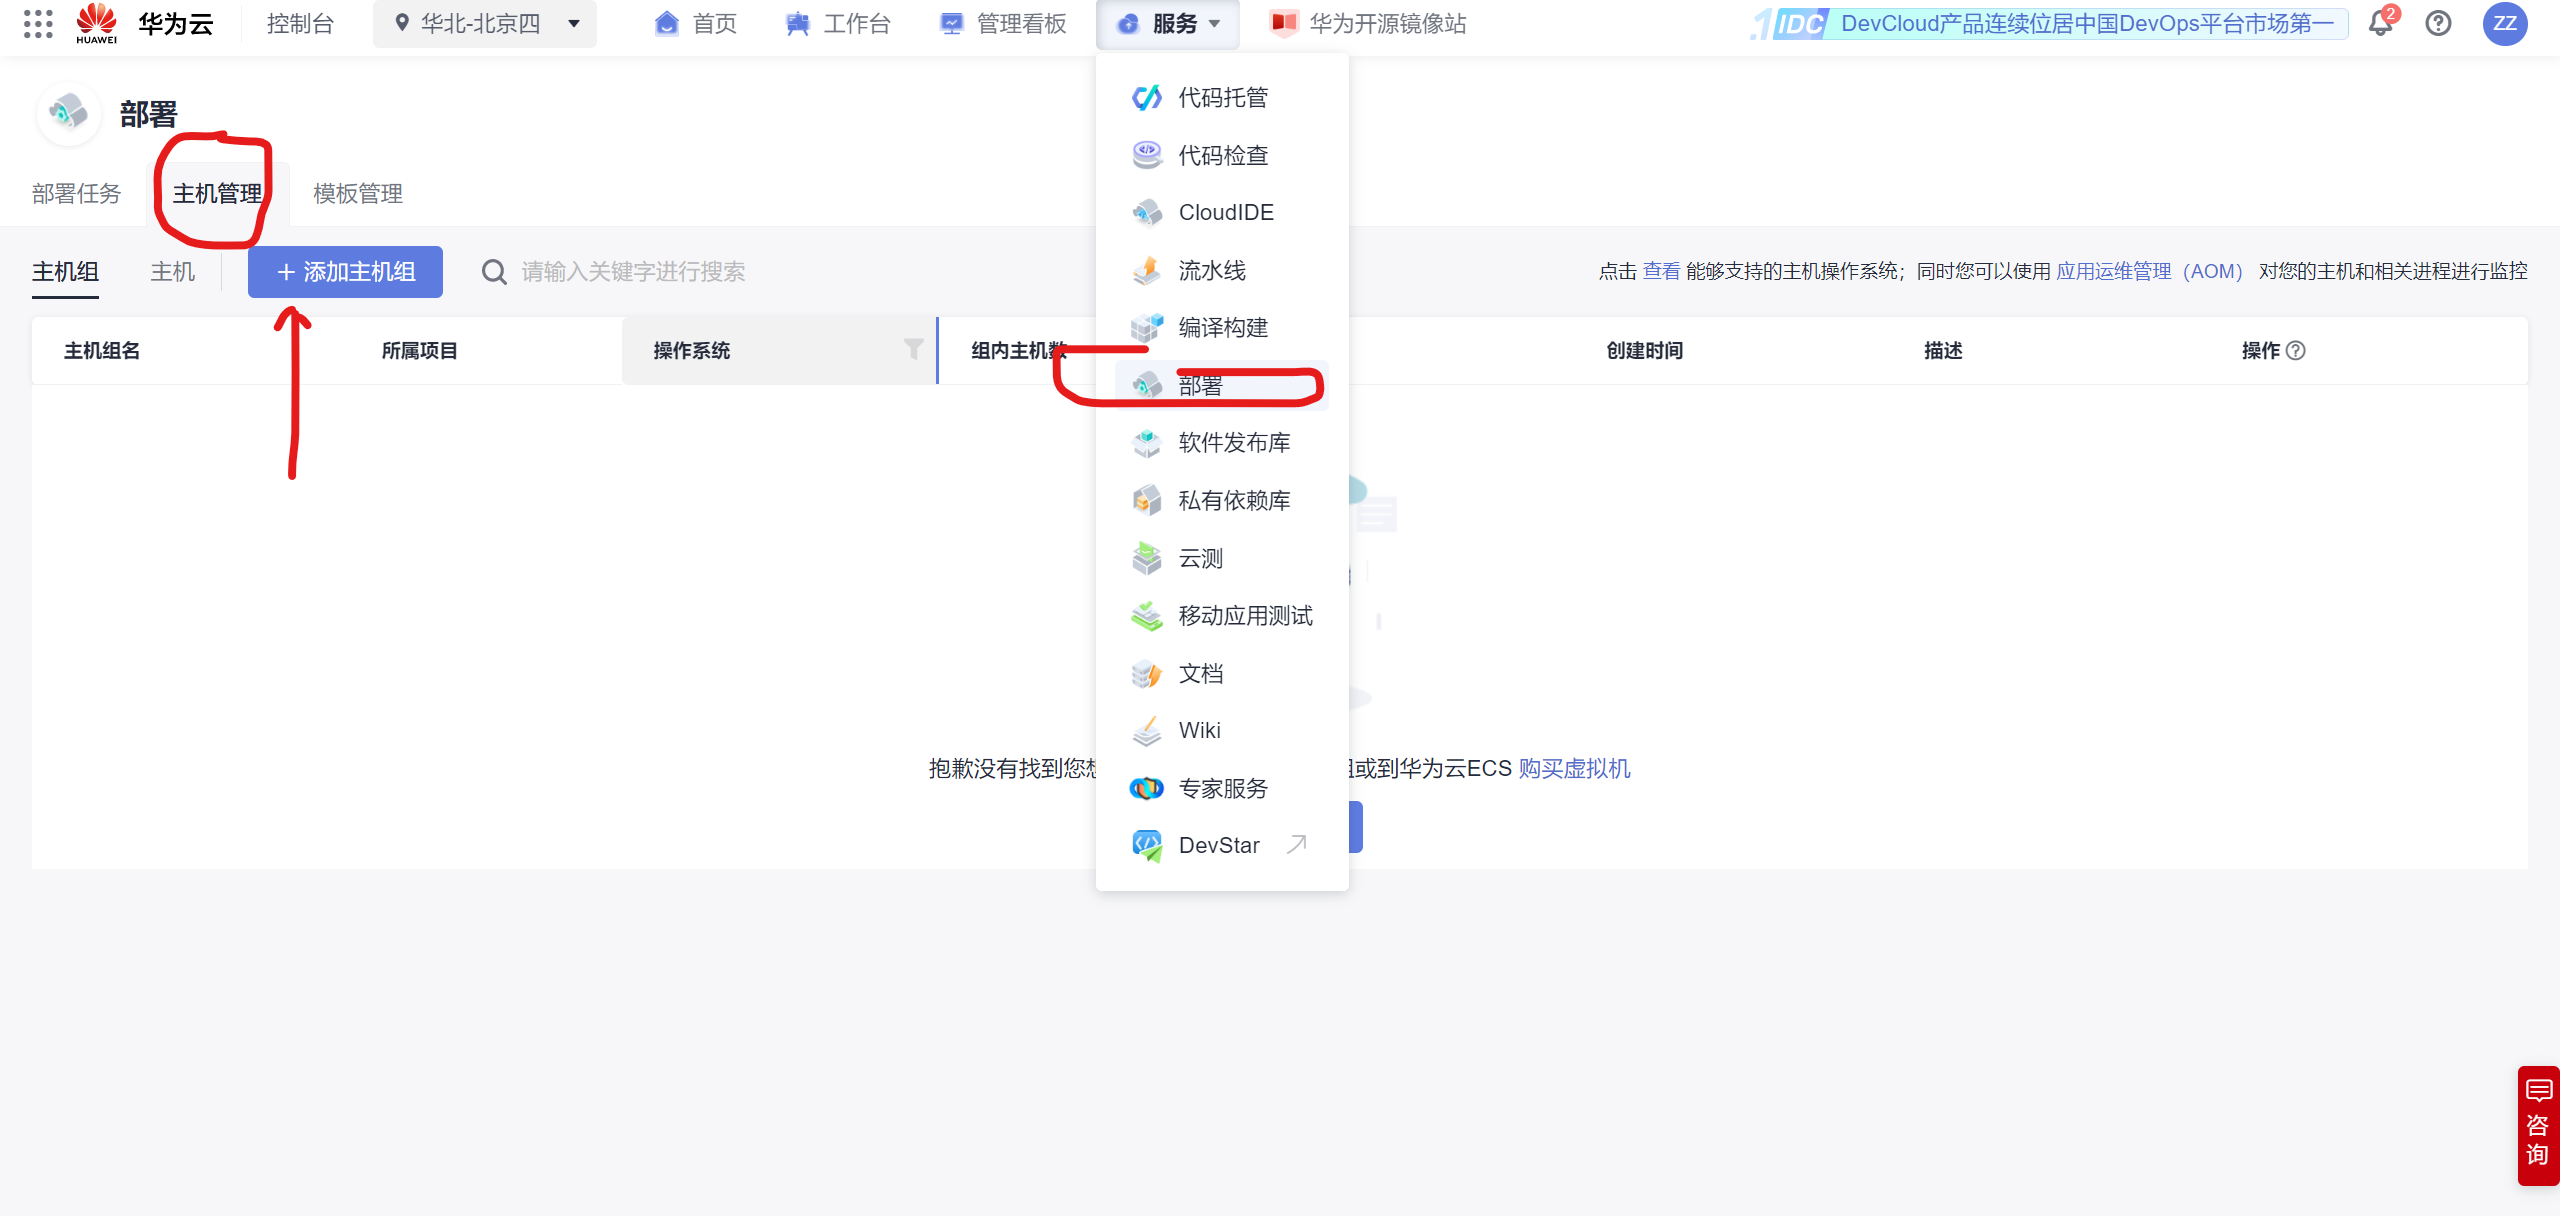The image size is (2560, 1216).
Task: Open the red 咨询 consultation widget
Action: point(2537,1126)
